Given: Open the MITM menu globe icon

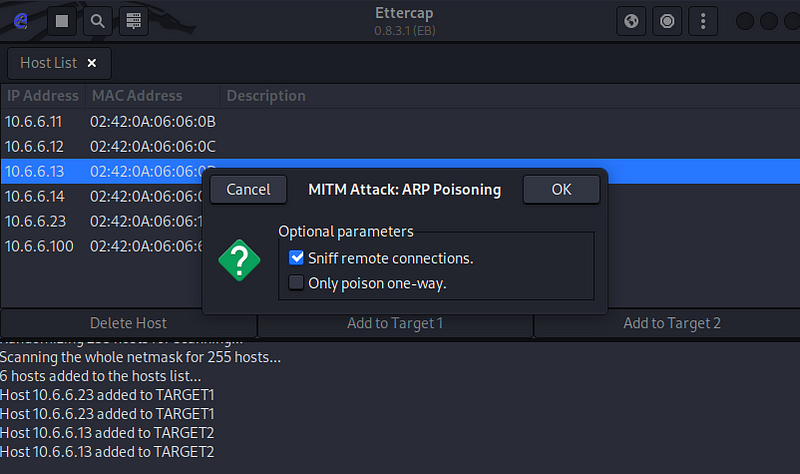Looking at the screenshot, I should pyautogui.click(x=631, y=21).
